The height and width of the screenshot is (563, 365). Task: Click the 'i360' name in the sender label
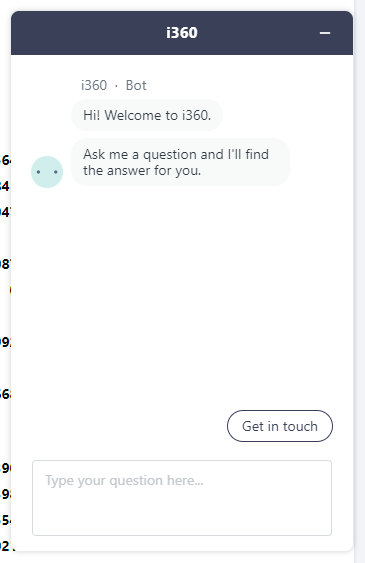coord(94,85)
